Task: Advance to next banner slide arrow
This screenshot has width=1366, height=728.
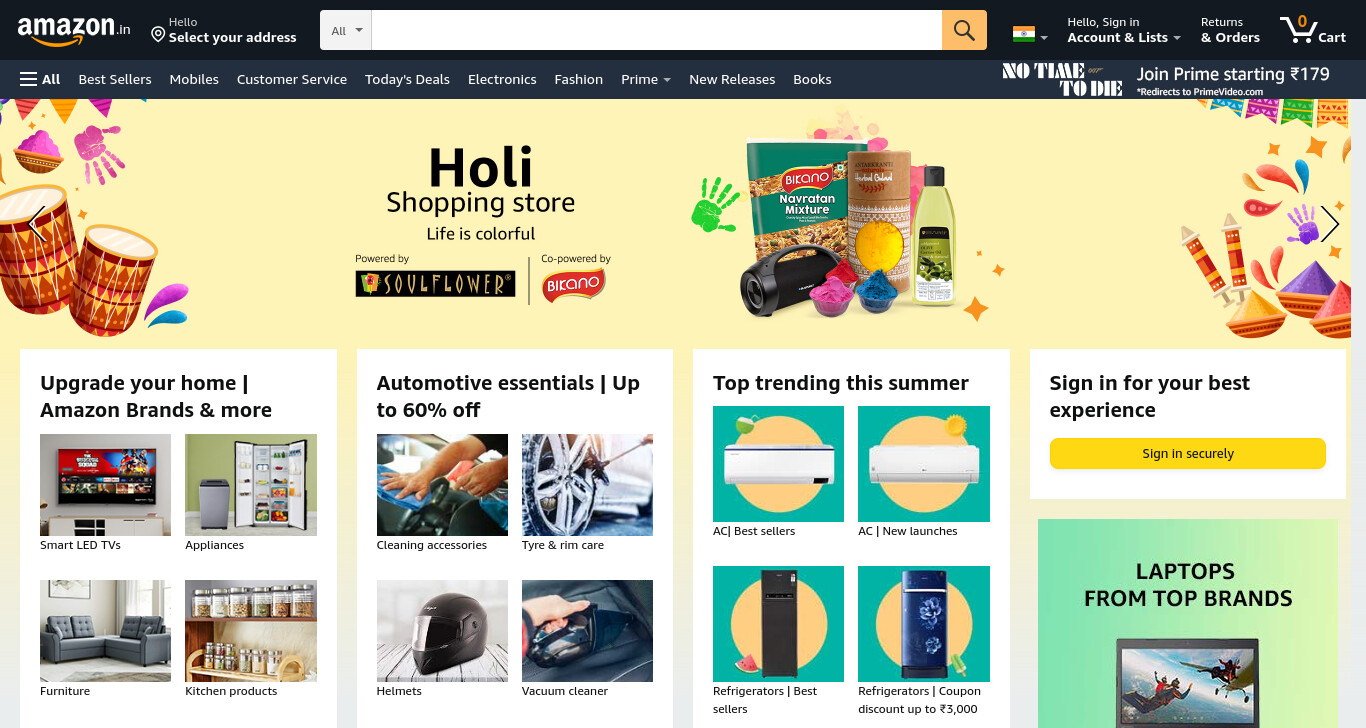Action: (x=1329, y=224)
